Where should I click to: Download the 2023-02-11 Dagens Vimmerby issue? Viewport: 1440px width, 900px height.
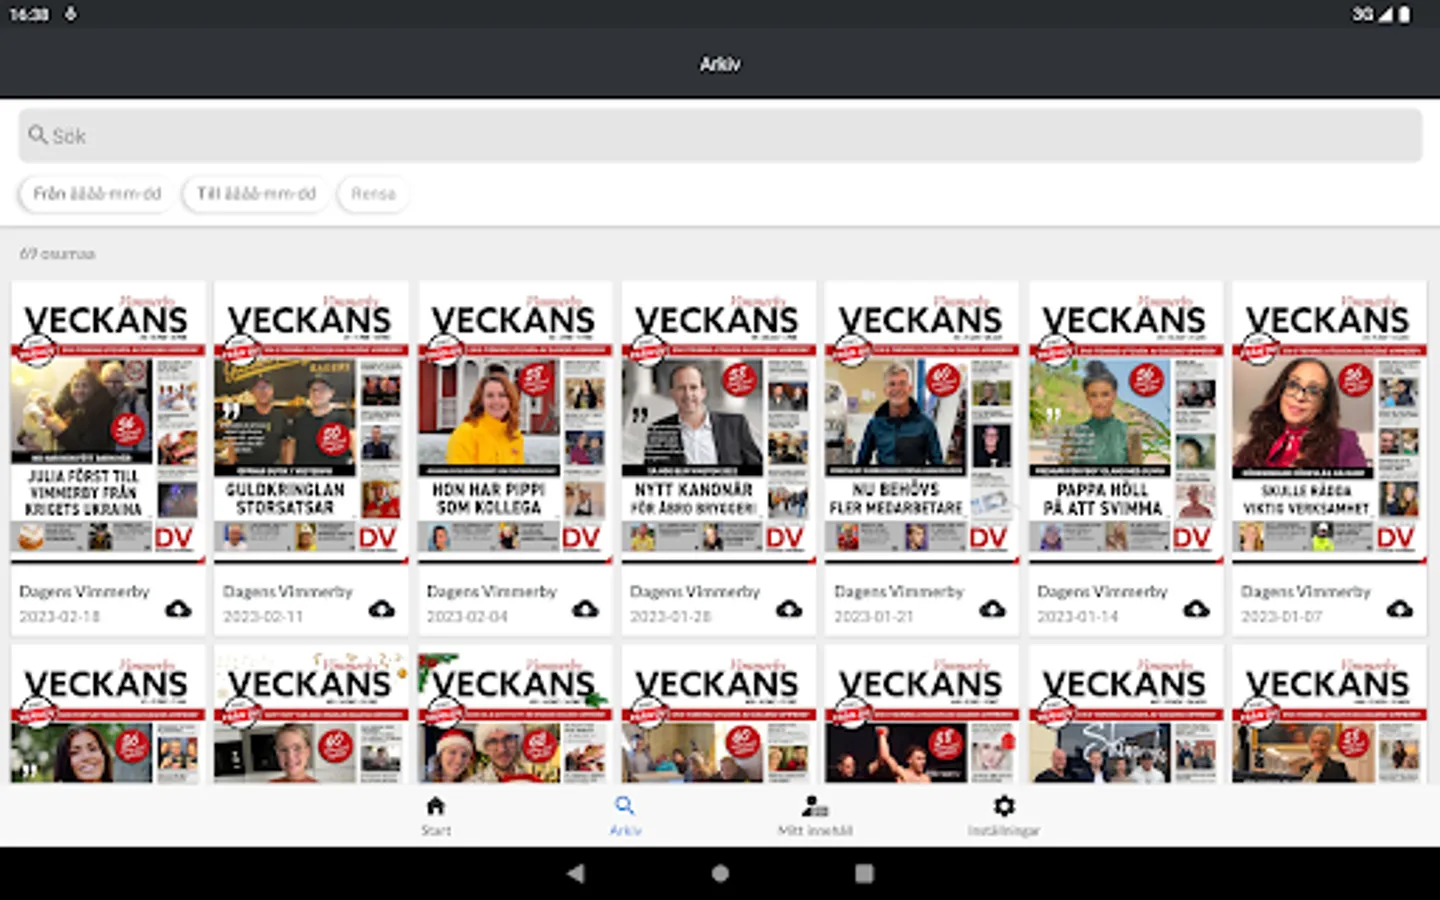[x=381, y=608]
